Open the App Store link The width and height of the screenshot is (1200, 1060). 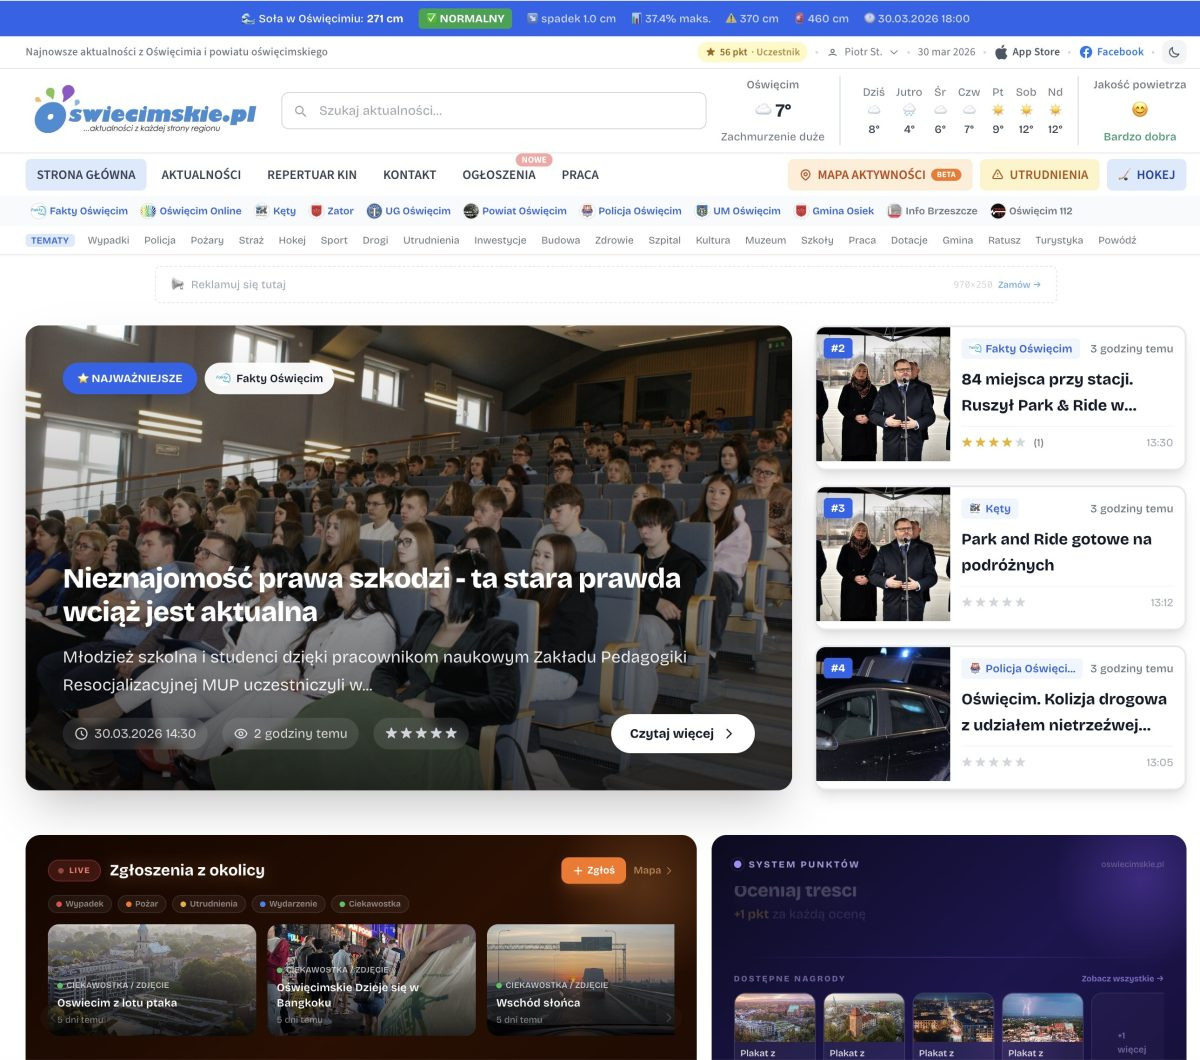[x=1027, y=52]
